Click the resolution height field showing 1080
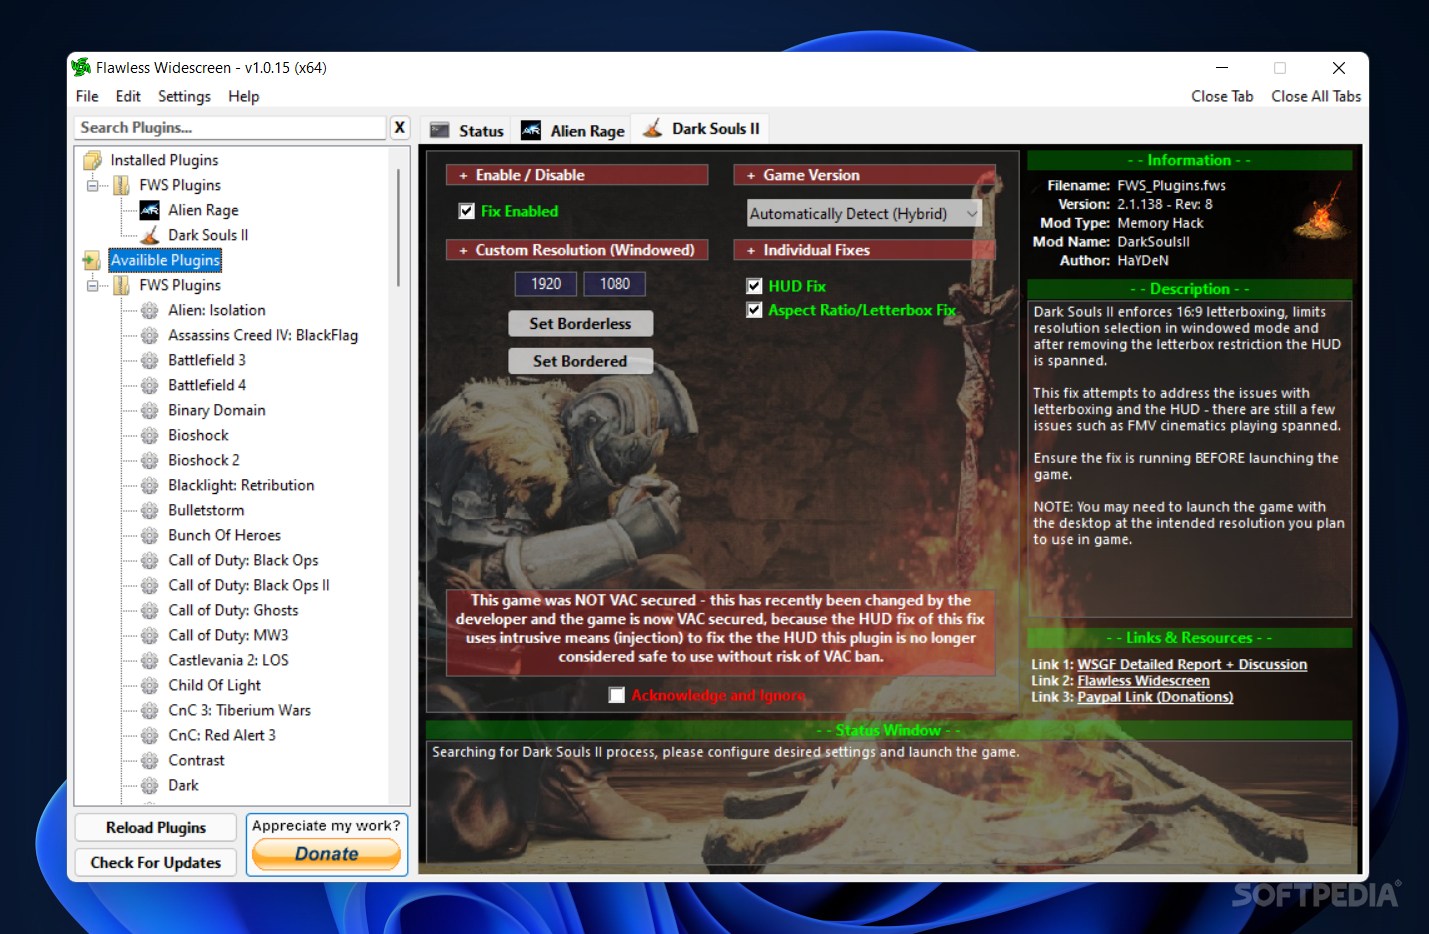1429x934 pixels. (615, 284)
